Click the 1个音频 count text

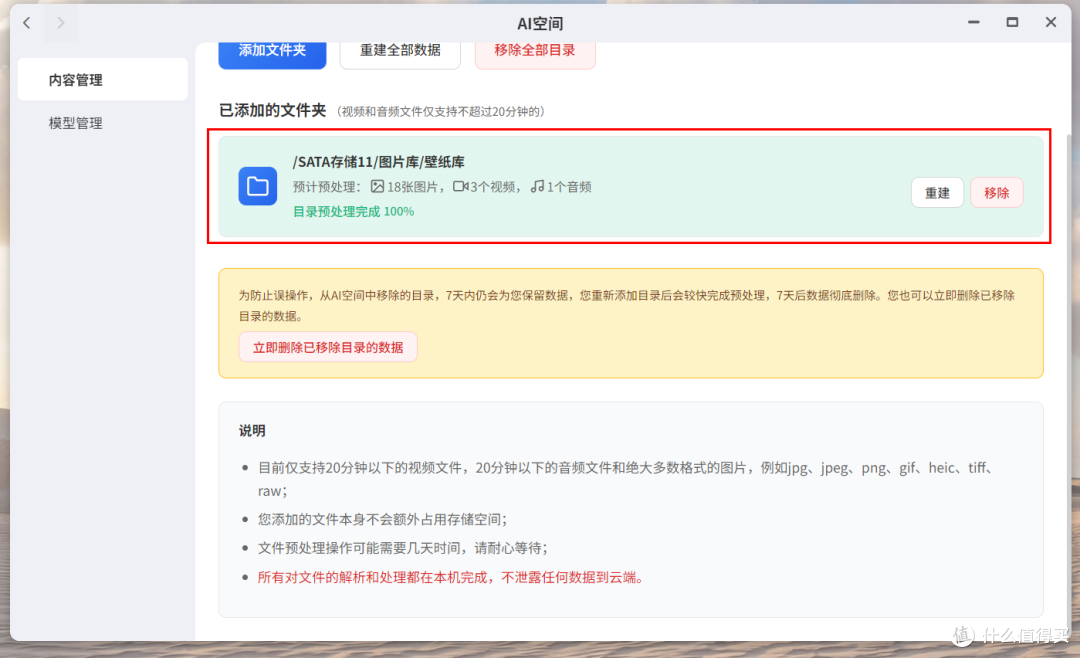point(569,187)
